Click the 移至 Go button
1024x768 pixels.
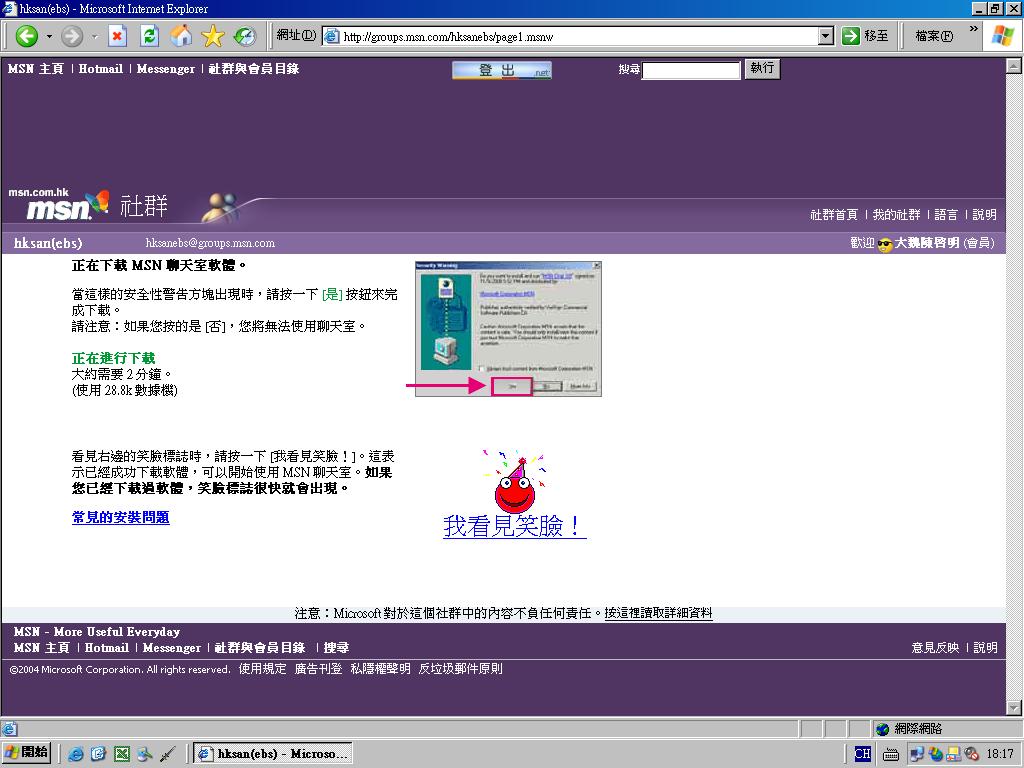point(865,36)
